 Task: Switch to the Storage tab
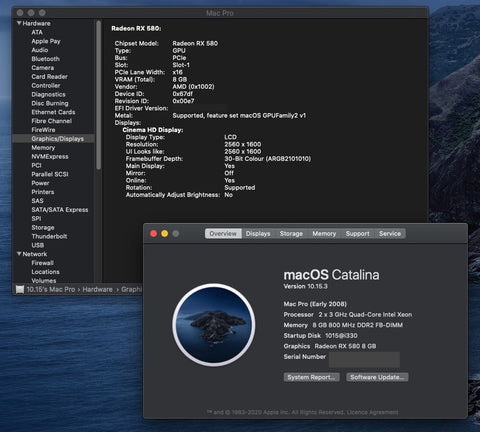tap(291, 234)
